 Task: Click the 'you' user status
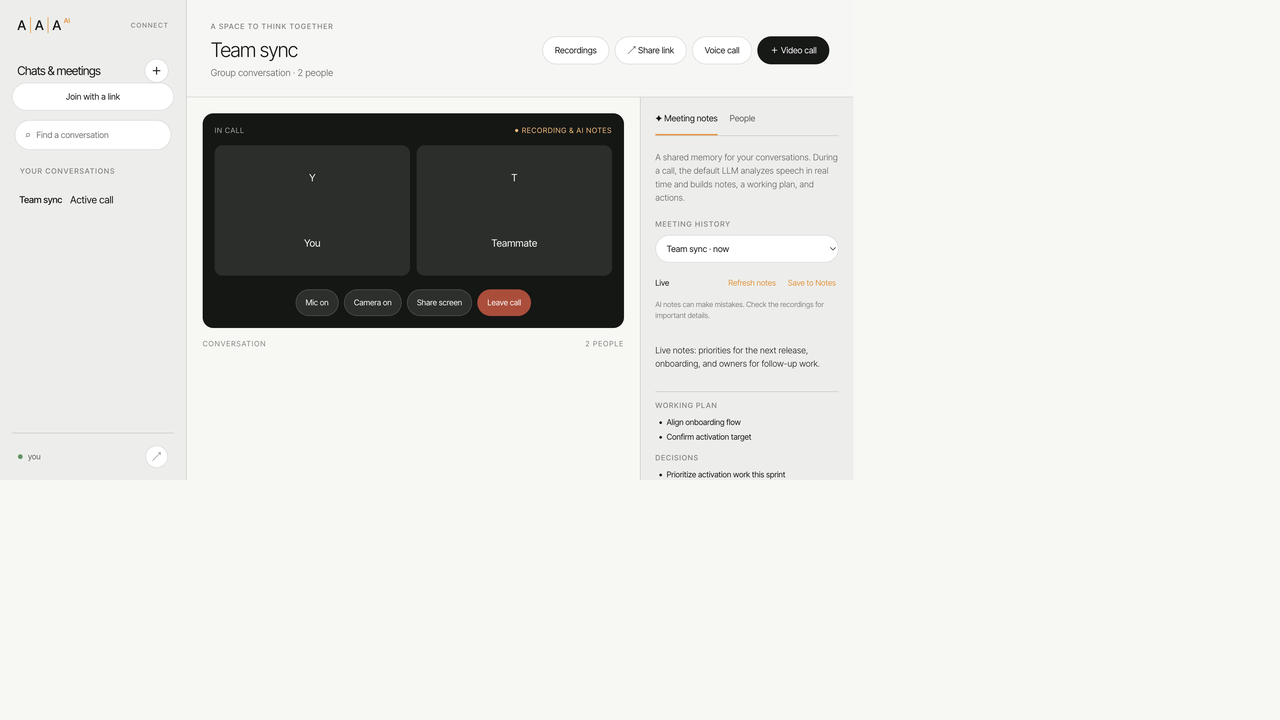coord(30,457)
